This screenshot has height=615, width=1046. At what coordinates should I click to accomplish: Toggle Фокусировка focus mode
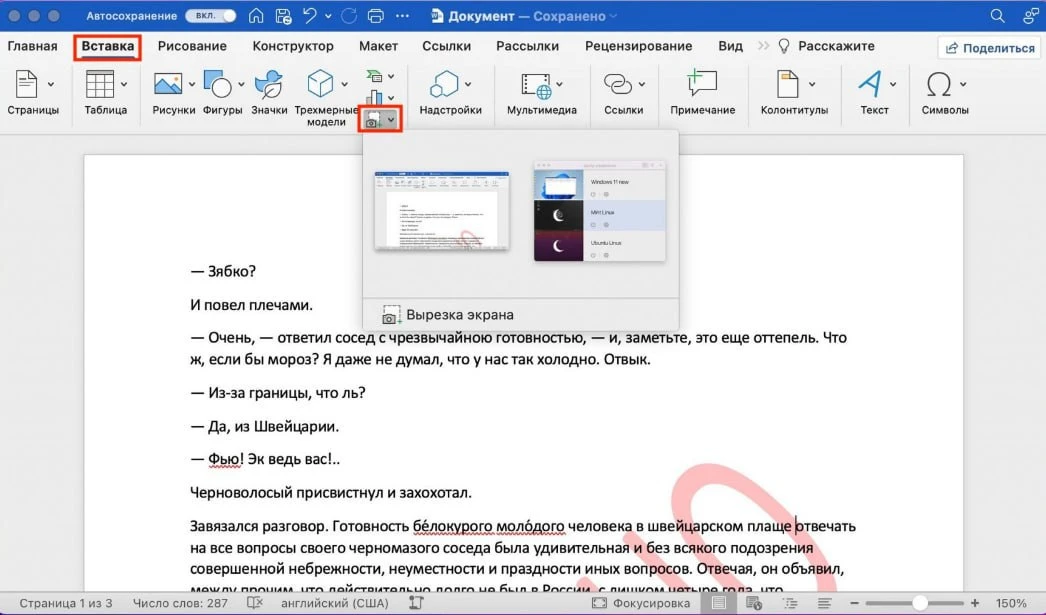click(x=641, y=603)
